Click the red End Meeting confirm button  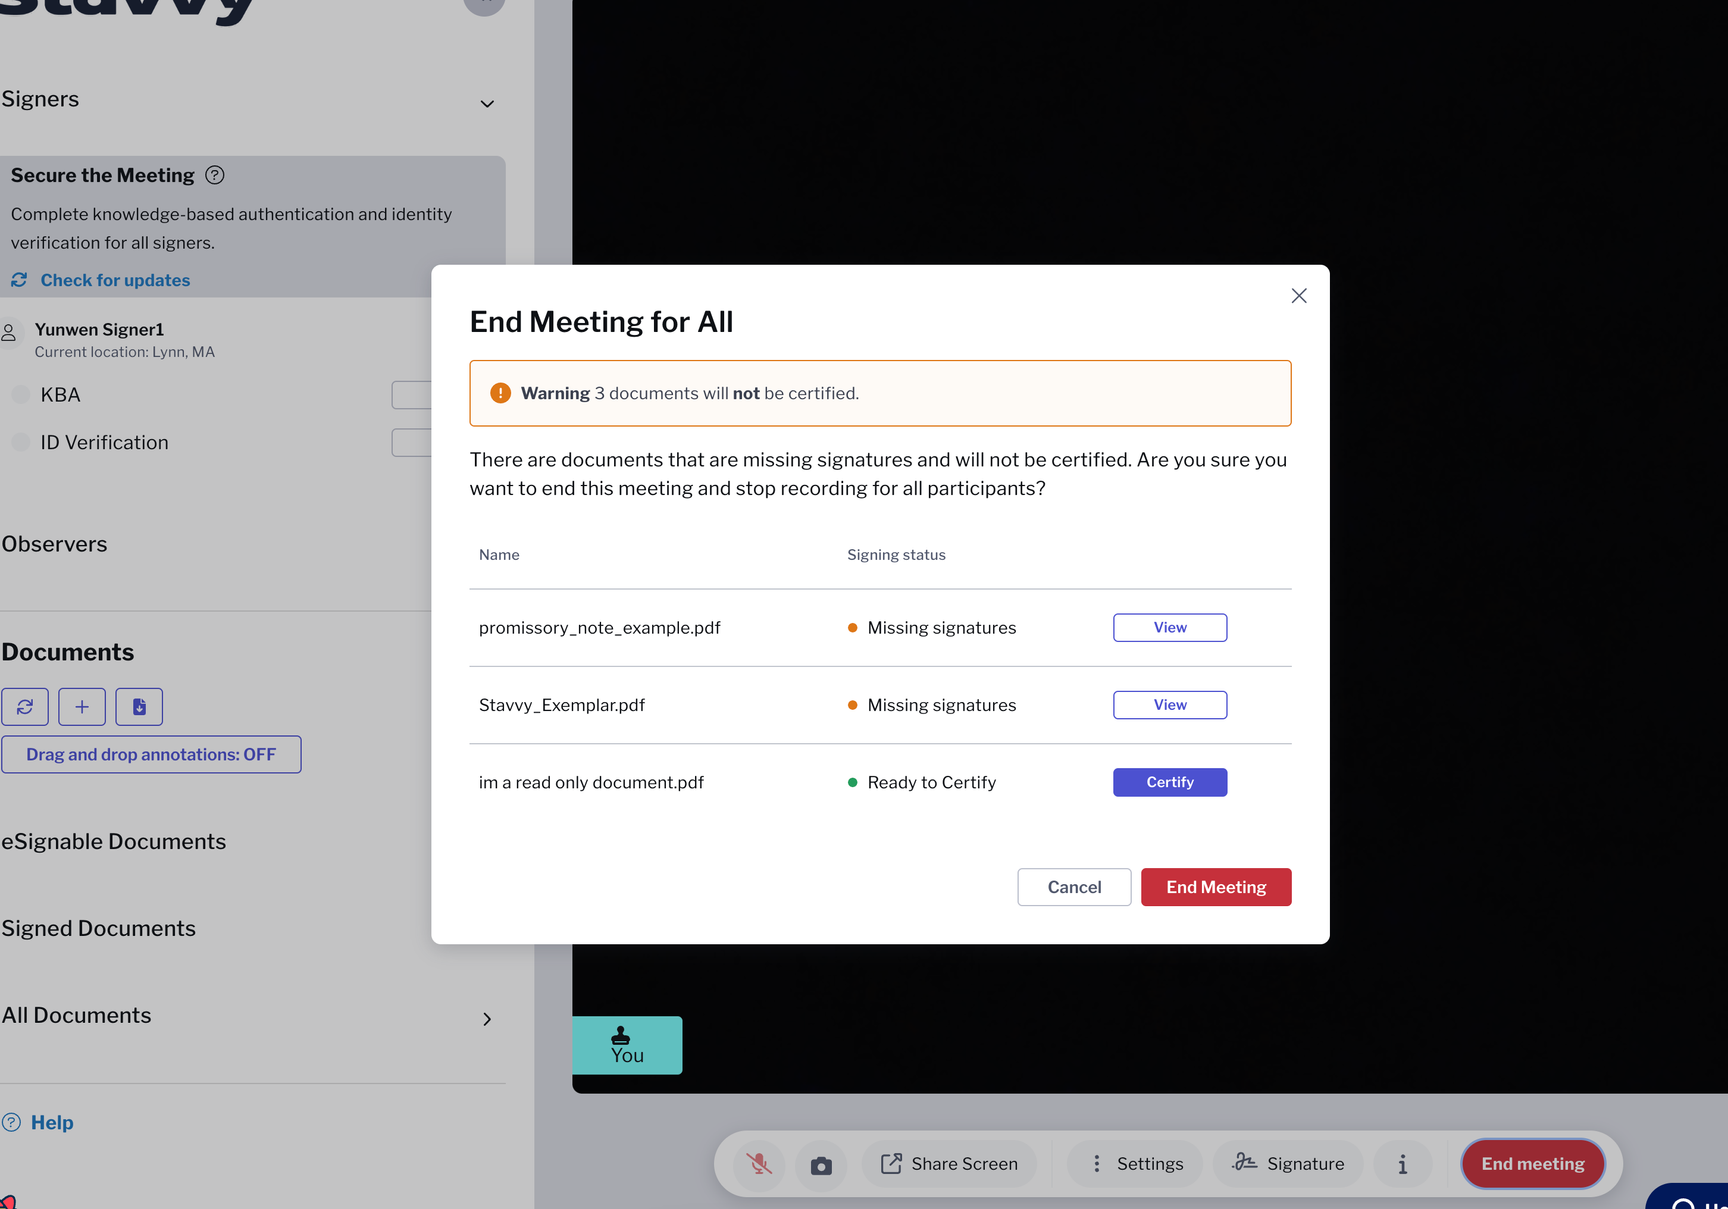[x=1216, y=887]
